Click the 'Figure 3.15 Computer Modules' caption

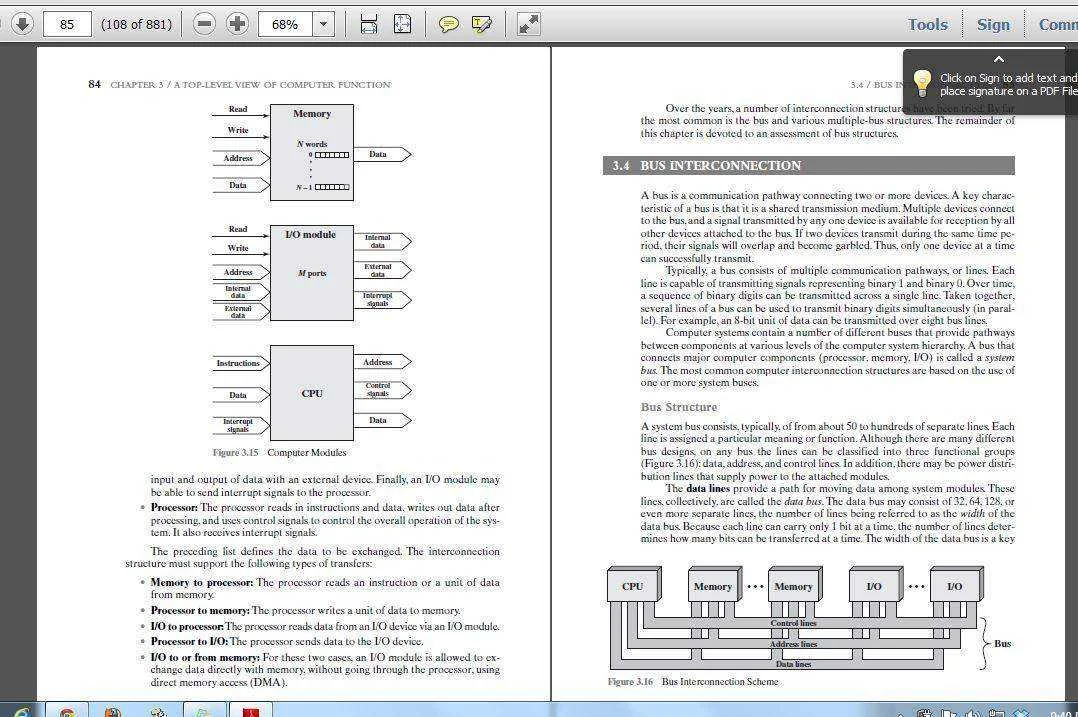point(279,452)
